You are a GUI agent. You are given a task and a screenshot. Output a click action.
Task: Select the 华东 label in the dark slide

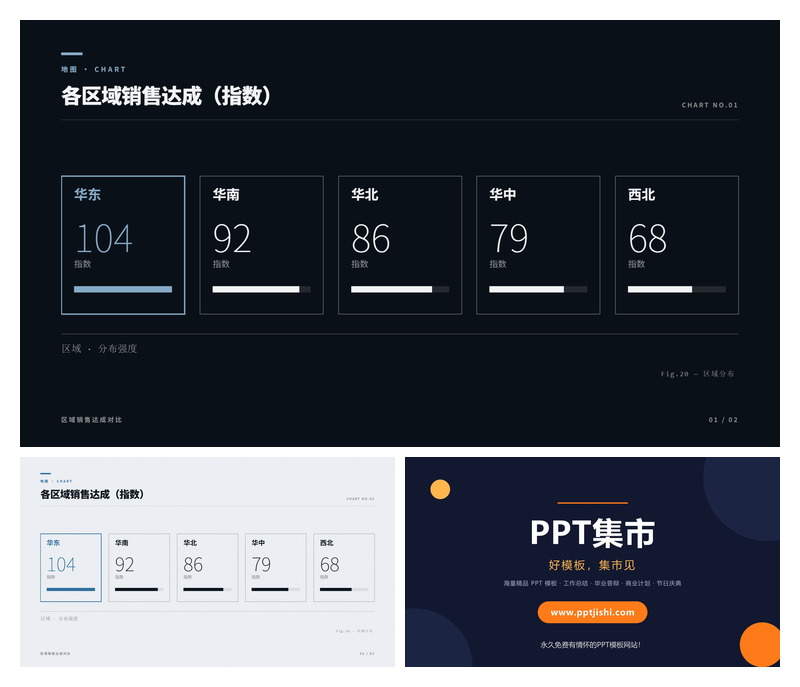(x=87, y=194)
